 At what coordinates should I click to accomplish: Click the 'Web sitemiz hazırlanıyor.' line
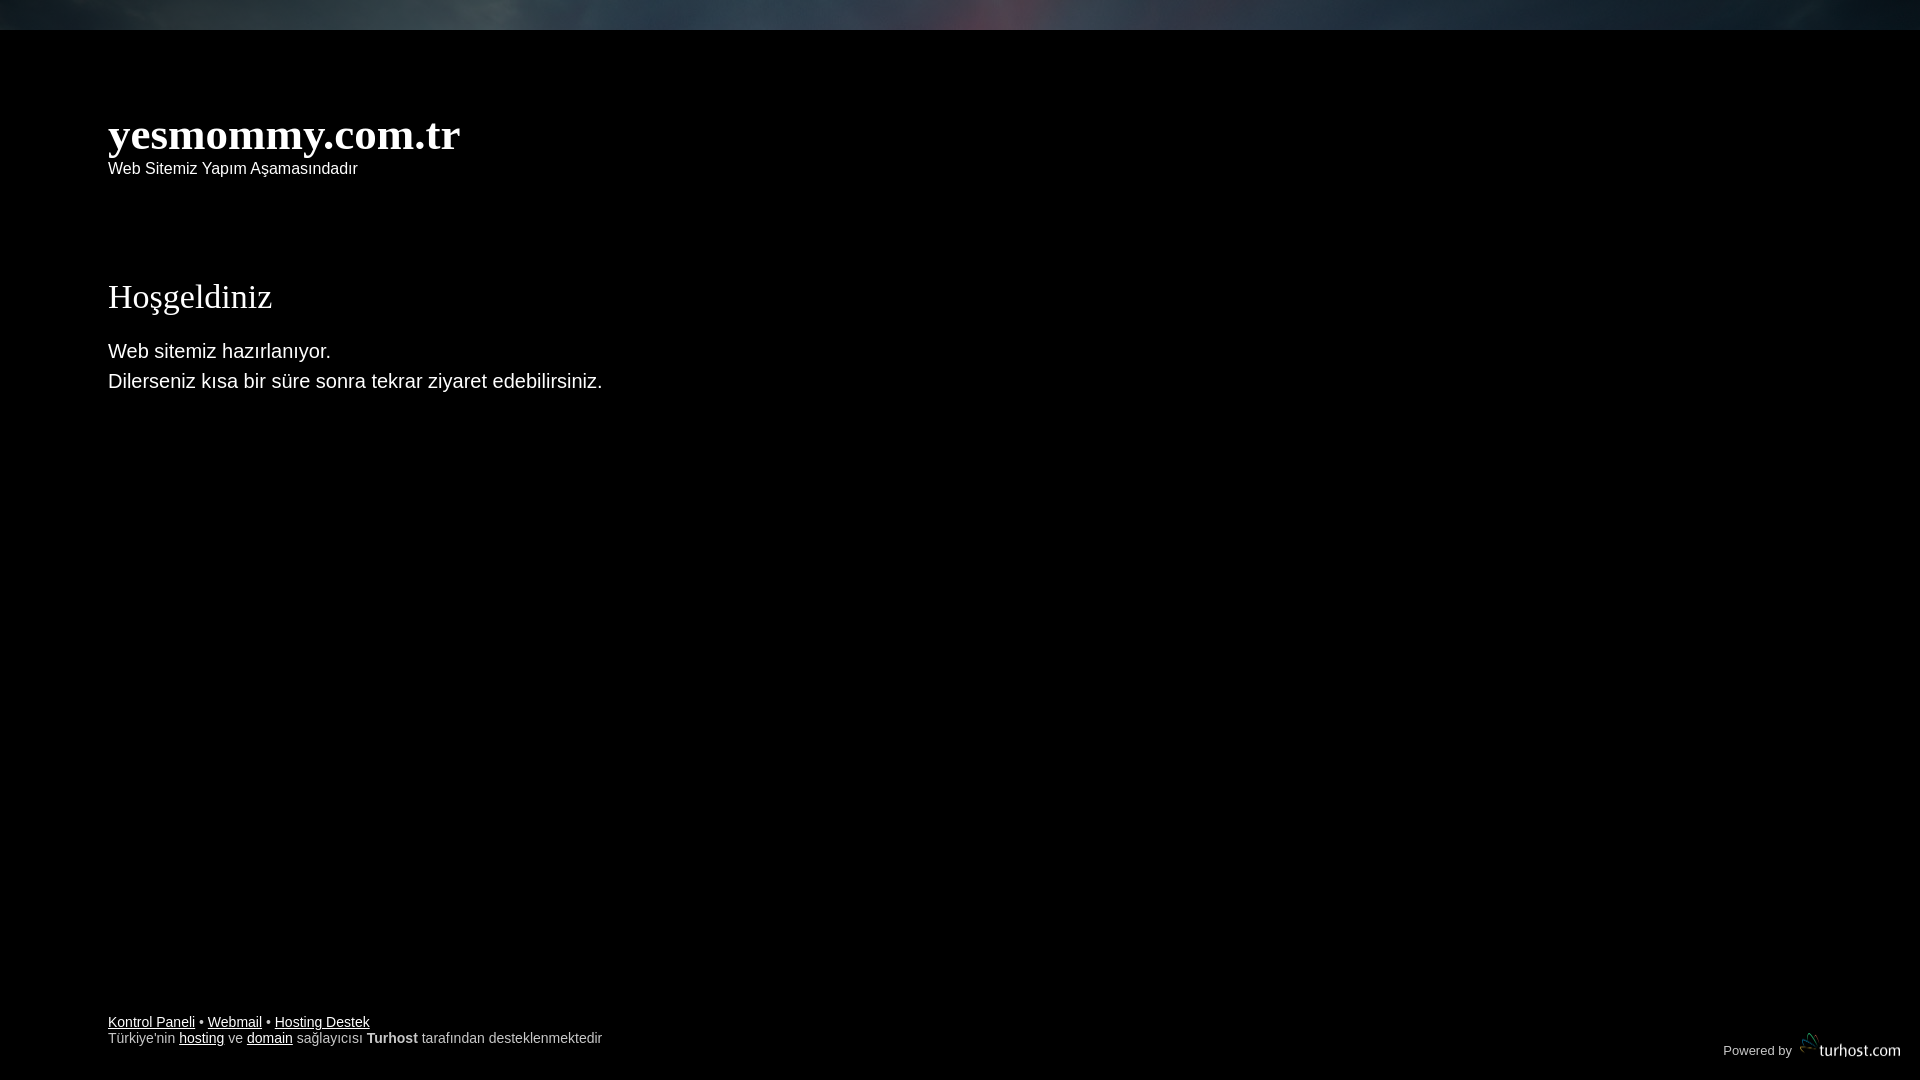click(219, 351)
